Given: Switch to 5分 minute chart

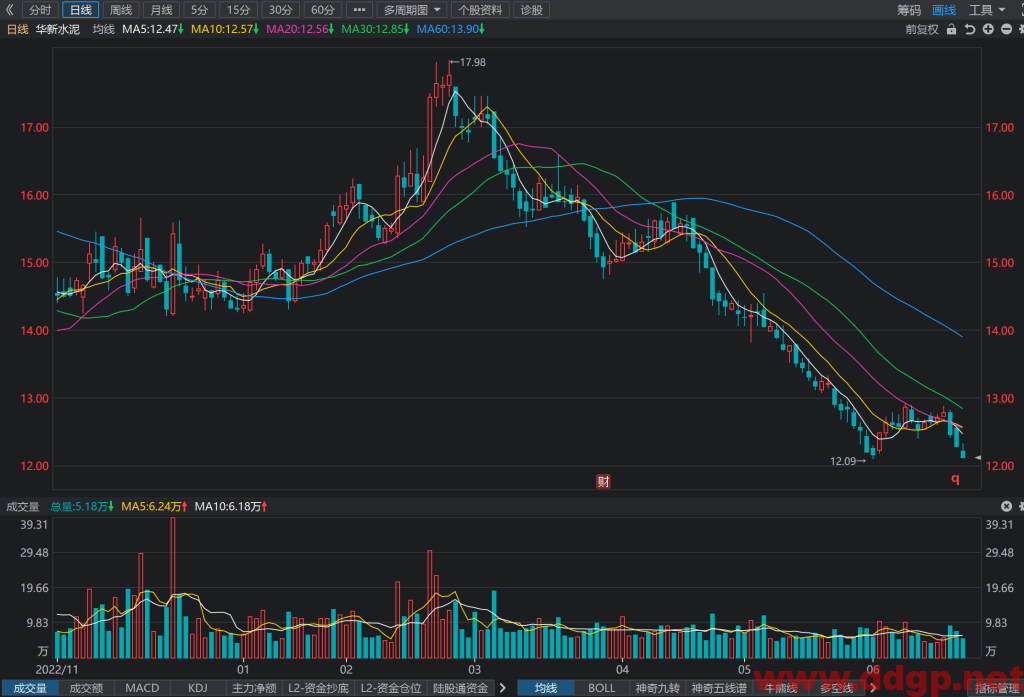Looking at the screenshot, I should click(x=200, y=10).
